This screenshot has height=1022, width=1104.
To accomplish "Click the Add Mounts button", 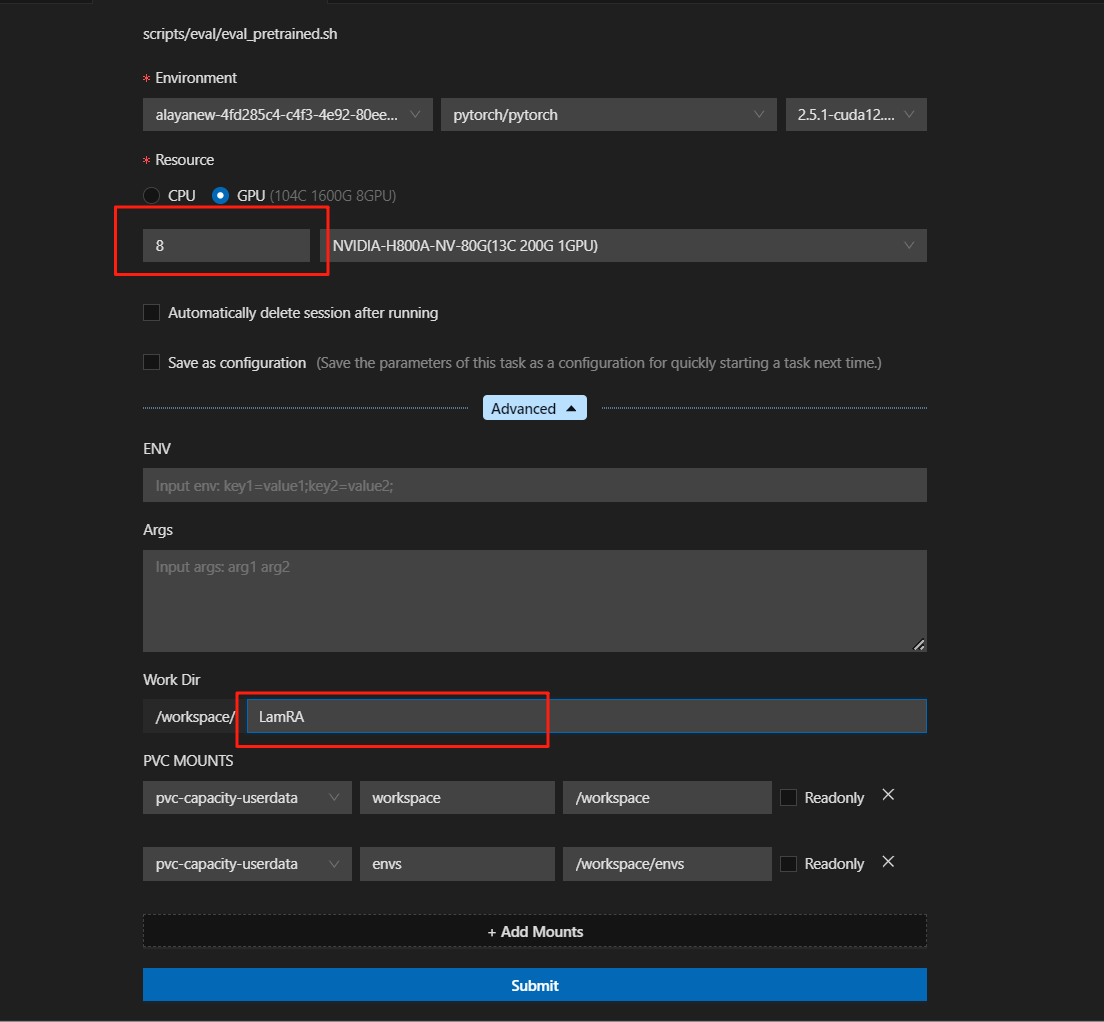I will pos(534,931).
